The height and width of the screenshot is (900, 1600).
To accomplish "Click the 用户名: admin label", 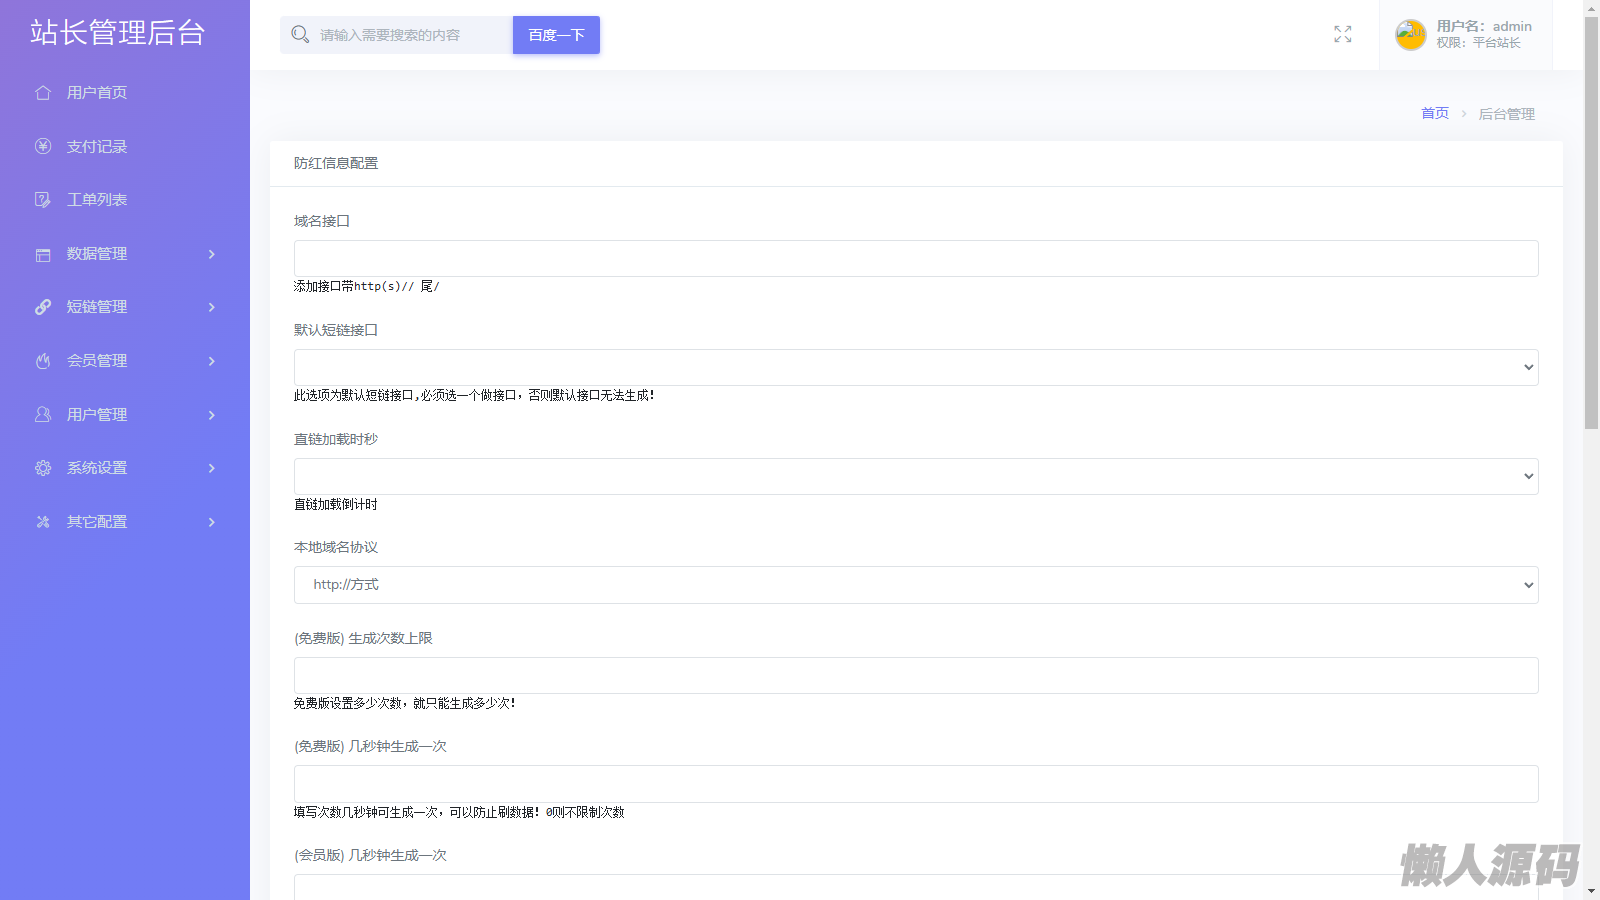I will click(1484, 26).
